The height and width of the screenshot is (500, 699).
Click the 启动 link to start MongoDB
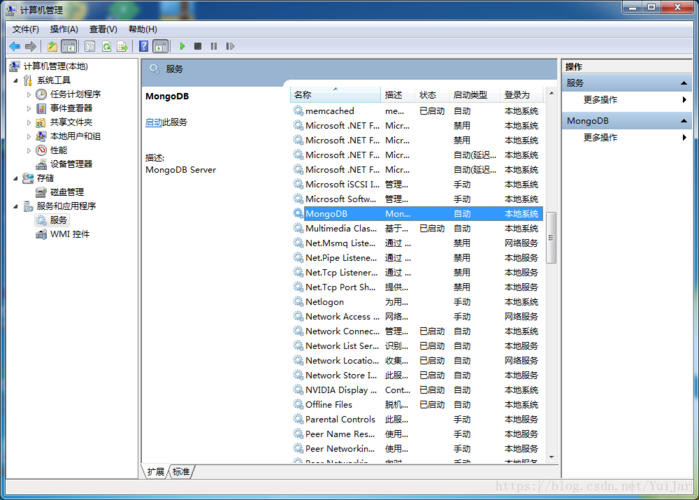coord(153,122)
